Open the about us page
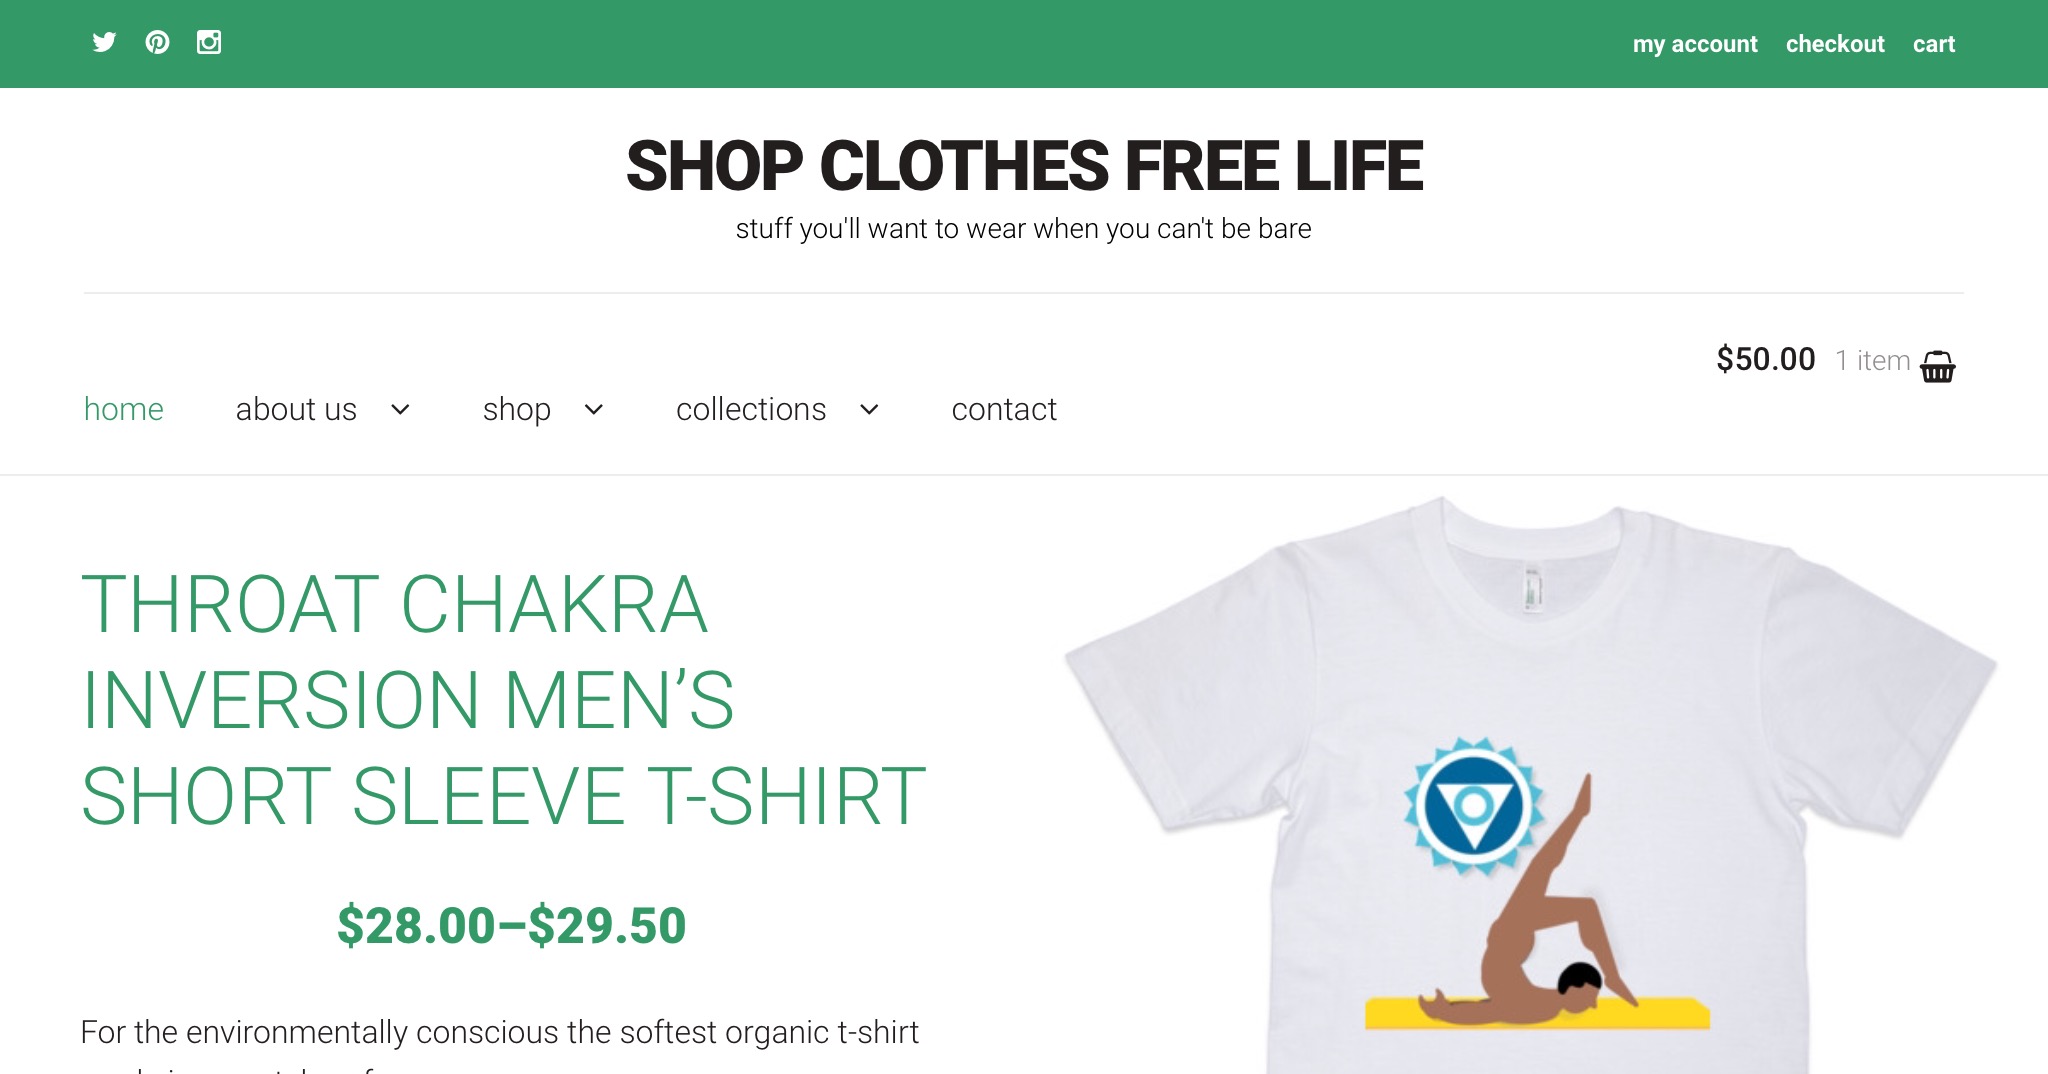This screenshot has height=1074, width=2048. [x=296, y=409]
